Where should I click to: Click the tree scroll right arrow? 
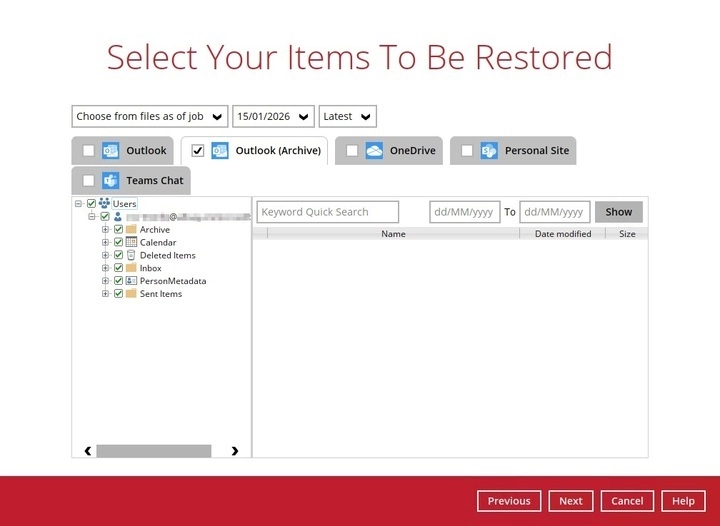[235, 451]
